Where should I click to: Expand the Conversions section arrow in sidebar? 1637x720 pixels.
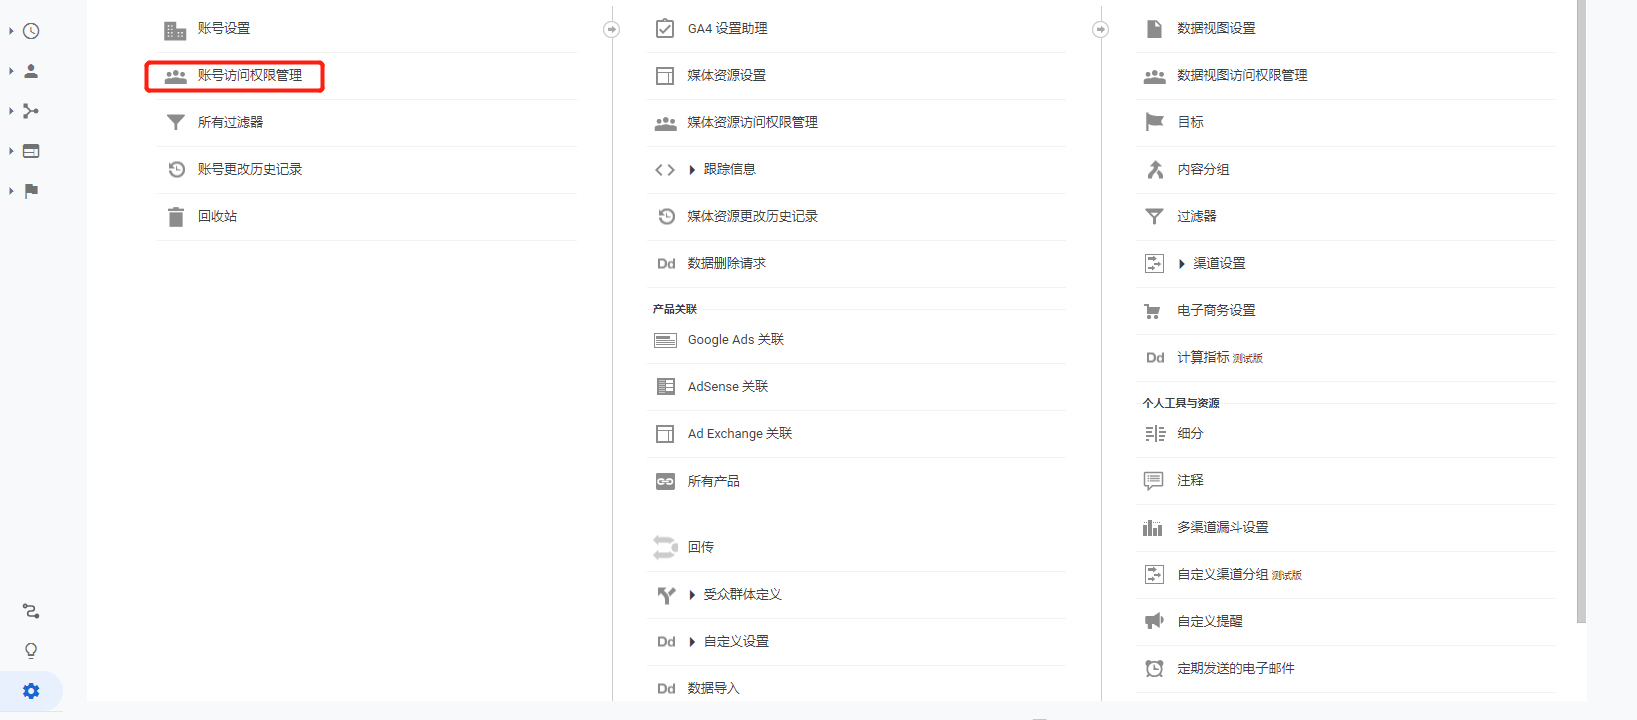(x=11, y=191)
